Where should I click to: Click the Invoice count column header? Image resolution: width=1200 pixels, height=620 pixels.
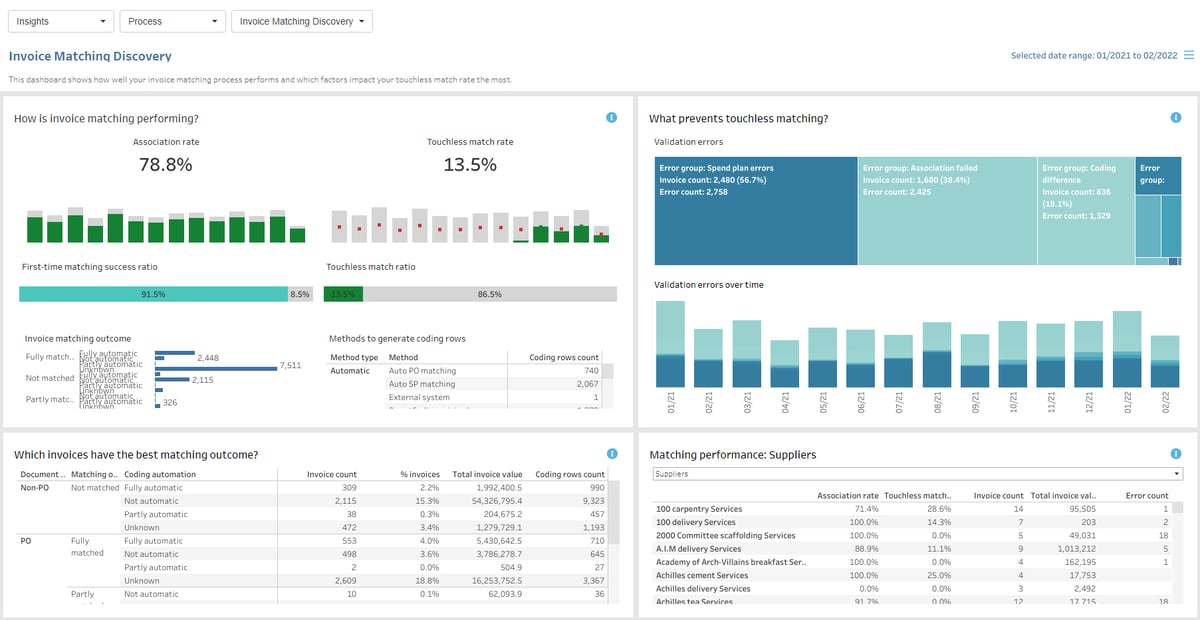point(997,495)
